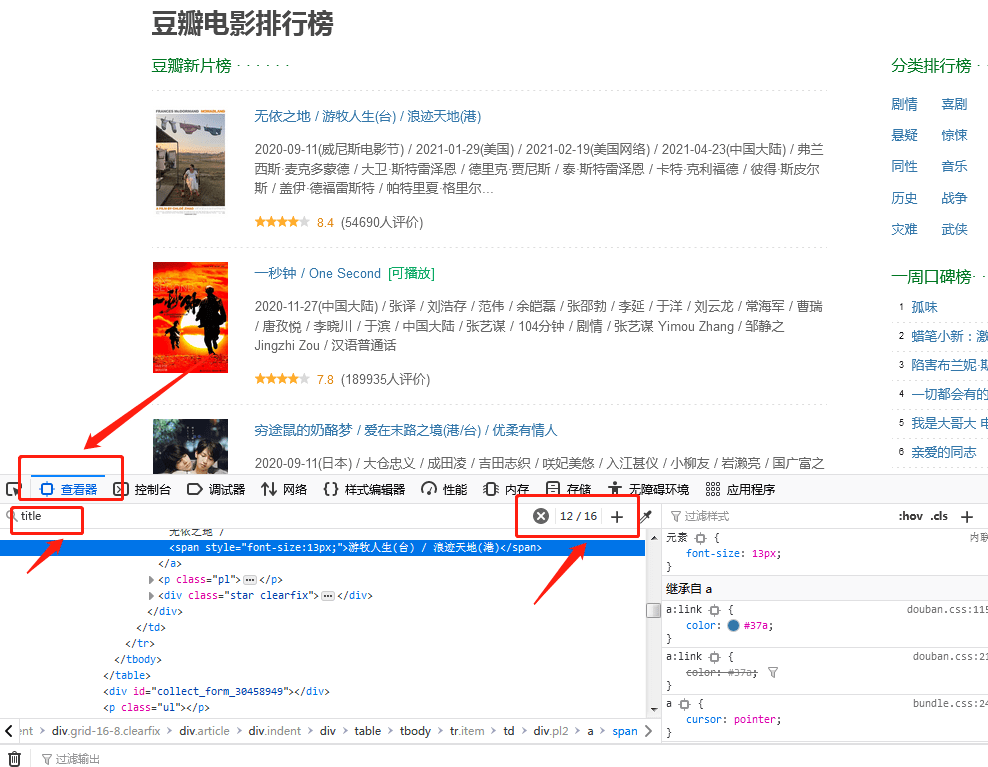Screen dimensions: 988x767
Task: Select the p class="ul" node
Action: click(x=156, y=708)
